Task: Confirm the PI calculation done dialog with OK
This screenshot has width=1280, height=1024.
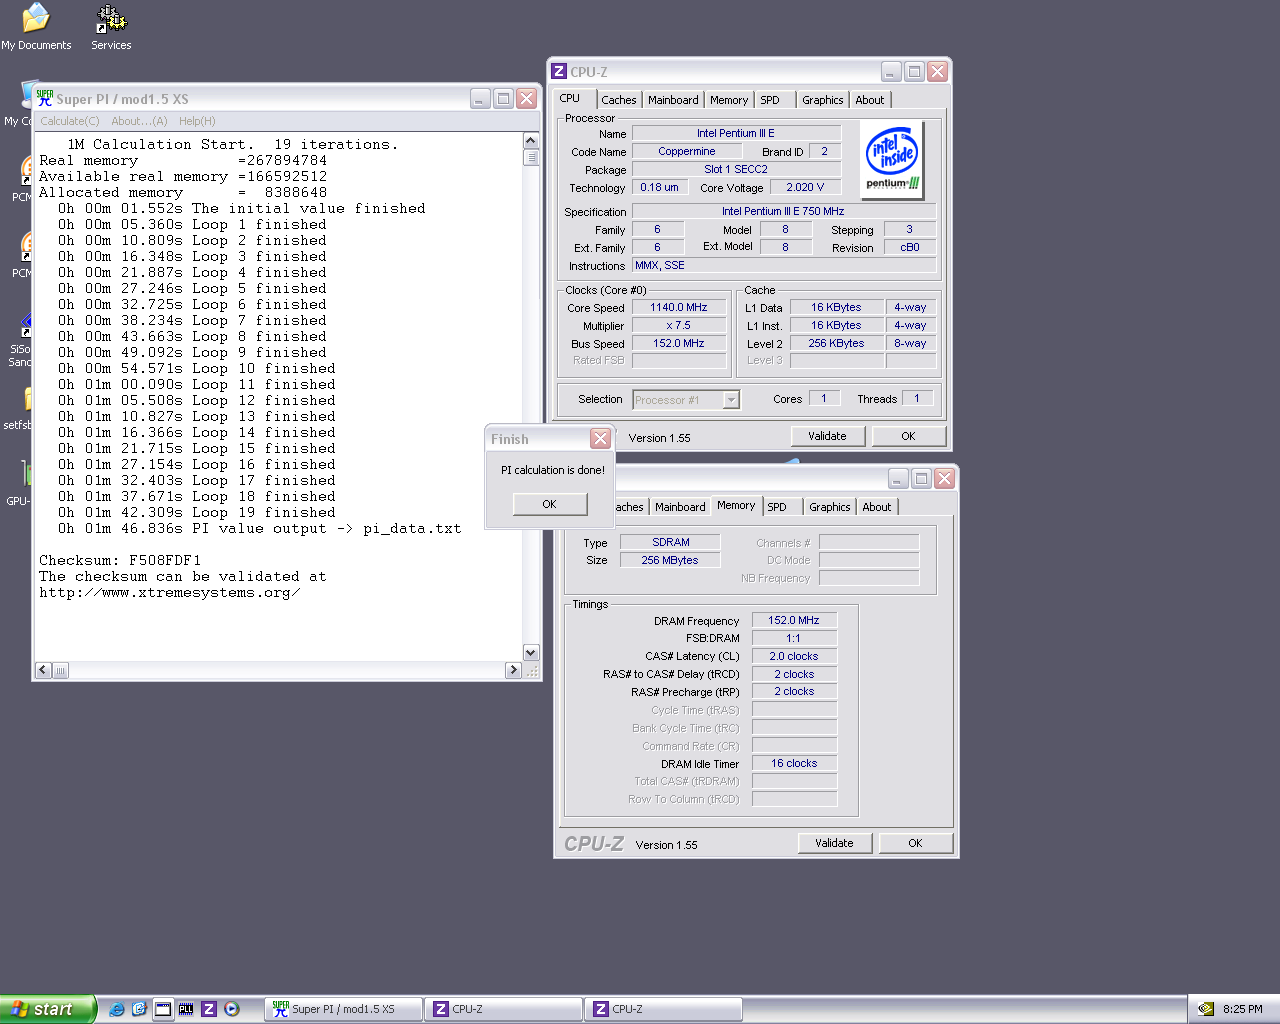Action: 549,504
